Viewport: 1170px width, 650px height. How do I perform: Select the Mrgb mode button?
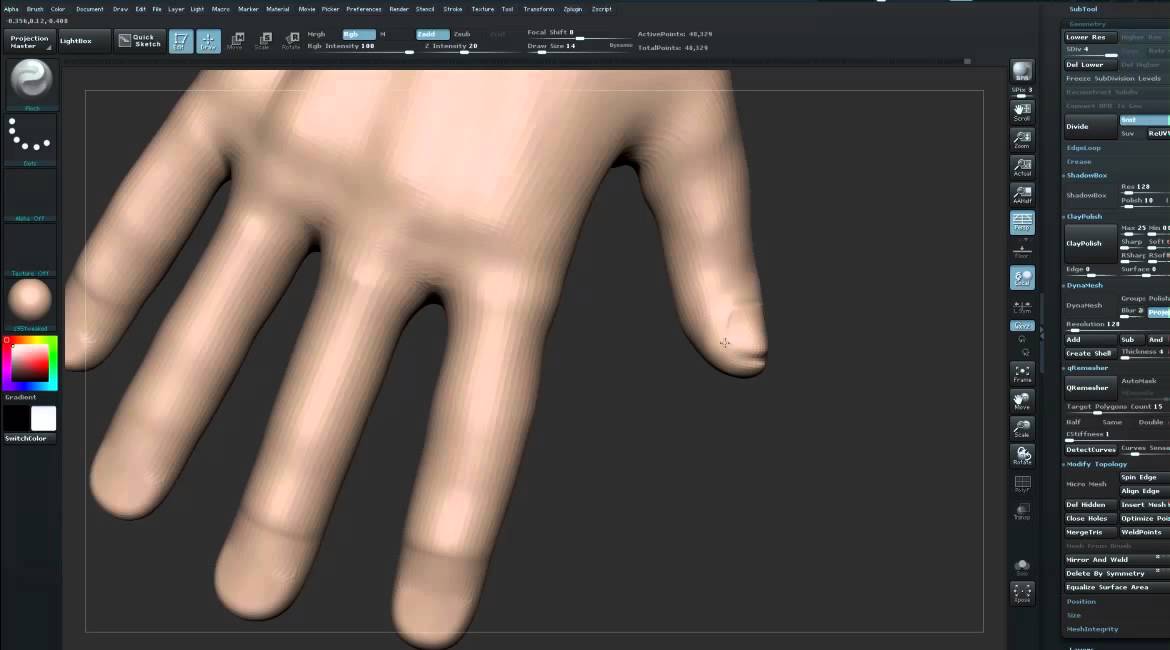[x=316, y=34]
